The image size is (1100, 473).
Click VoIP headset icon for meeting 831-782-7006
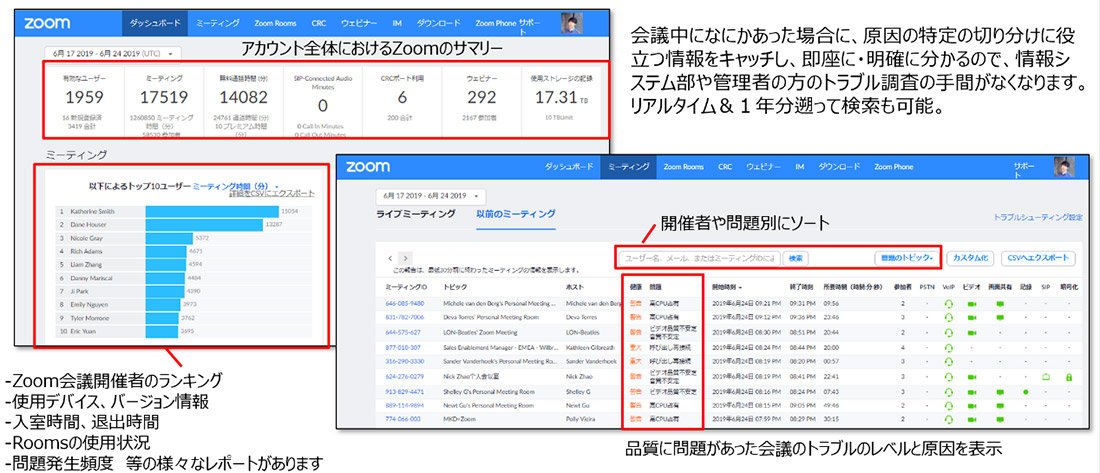click(x=949, y=317)
